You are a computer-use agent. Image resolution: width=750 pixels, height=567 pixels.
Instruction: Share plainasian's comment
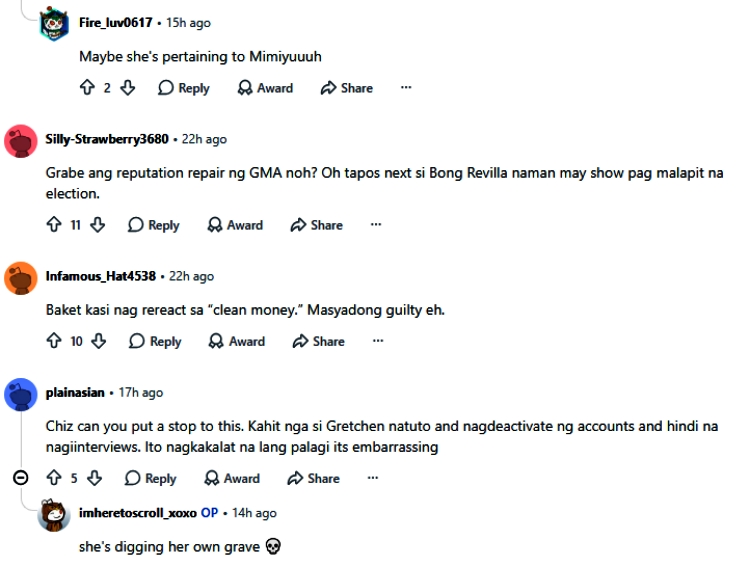313,478
